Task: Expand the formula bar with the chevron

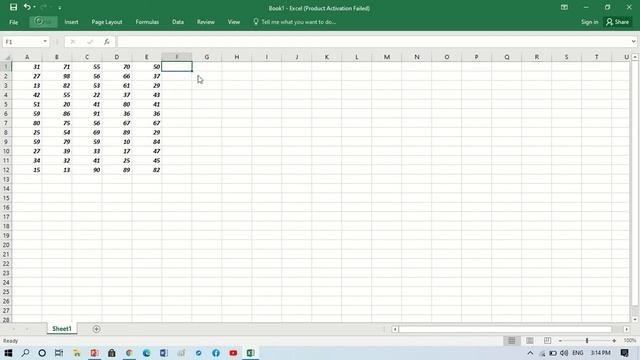Action: [633, 42]
